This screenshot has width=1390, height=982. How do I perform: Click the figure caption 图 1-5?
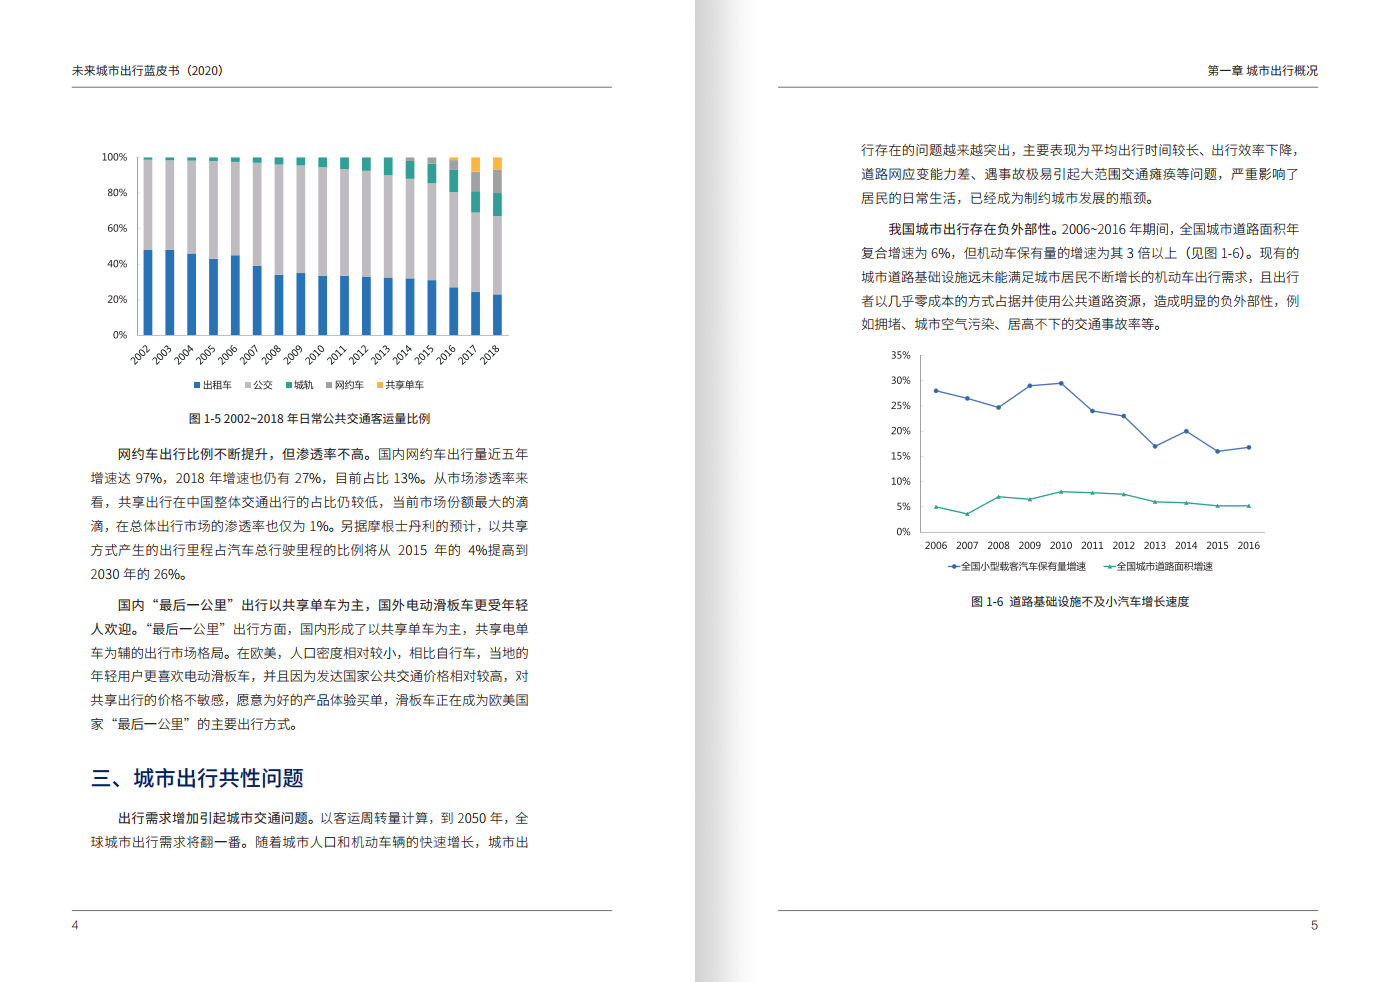309,419
